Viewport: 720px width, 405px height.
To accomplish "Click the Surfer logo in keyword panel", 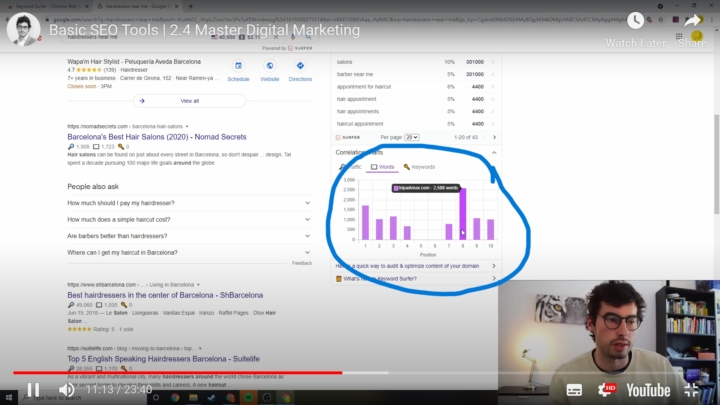I will [348, 137].
